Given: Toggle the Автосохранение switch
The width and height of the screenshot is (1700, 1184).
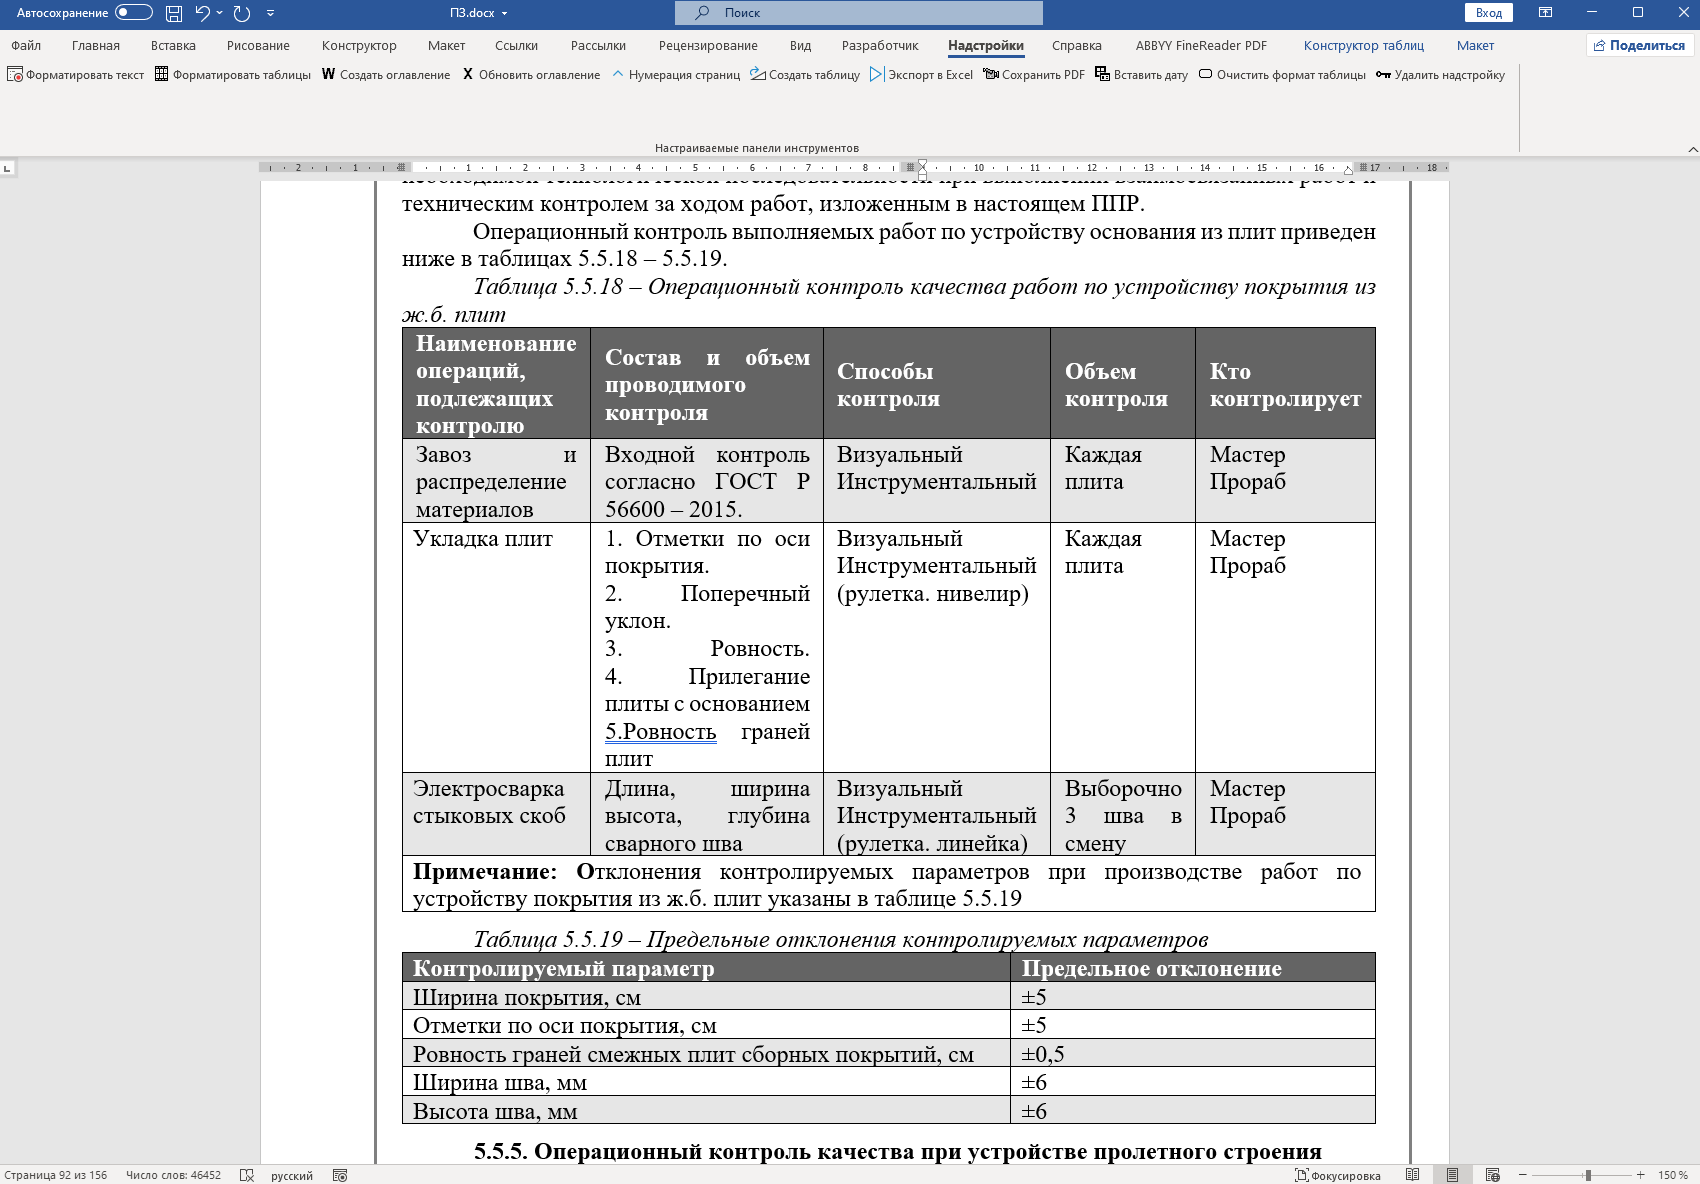Looking at the screenshot, I should pyautogui.click(x=134, y=13).
